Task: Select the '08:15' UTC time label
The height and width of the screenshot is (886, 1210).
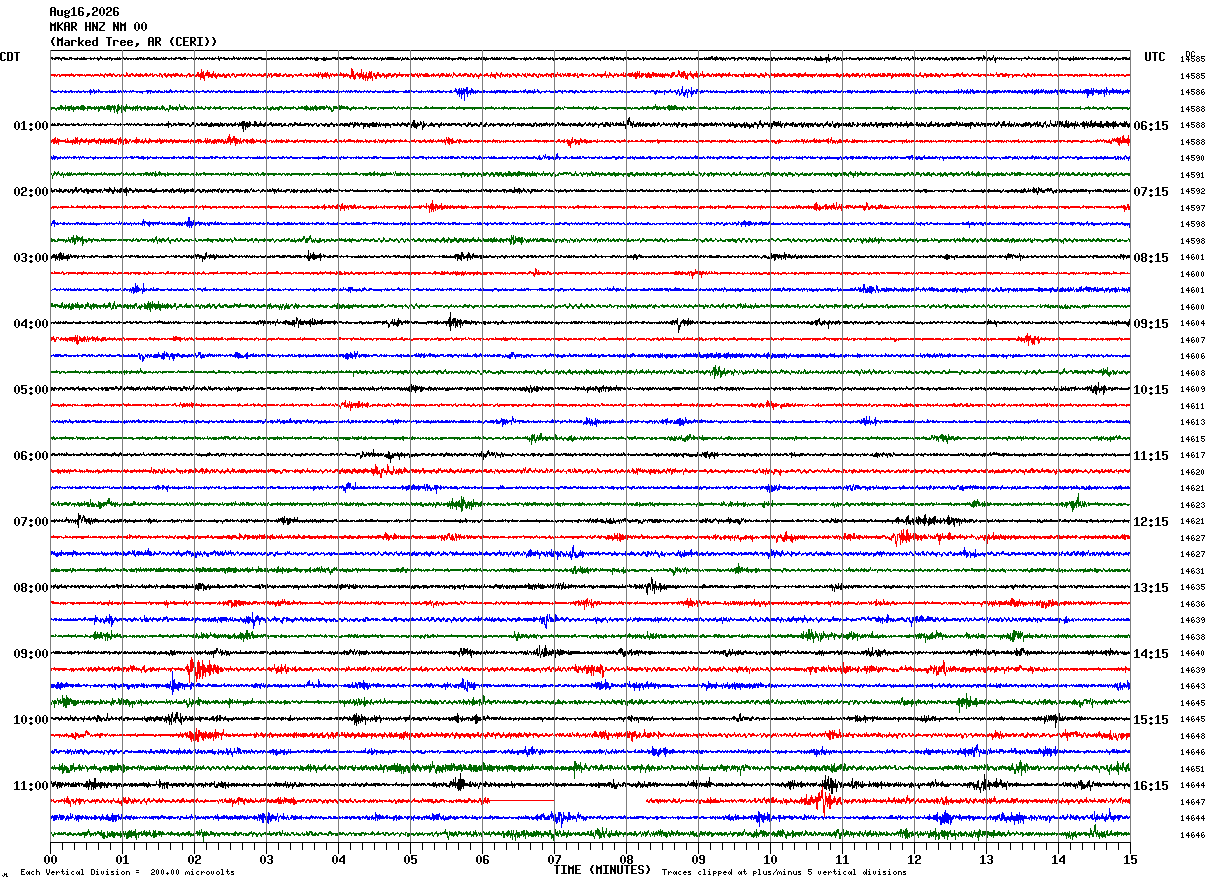Action: point(1151,258)
